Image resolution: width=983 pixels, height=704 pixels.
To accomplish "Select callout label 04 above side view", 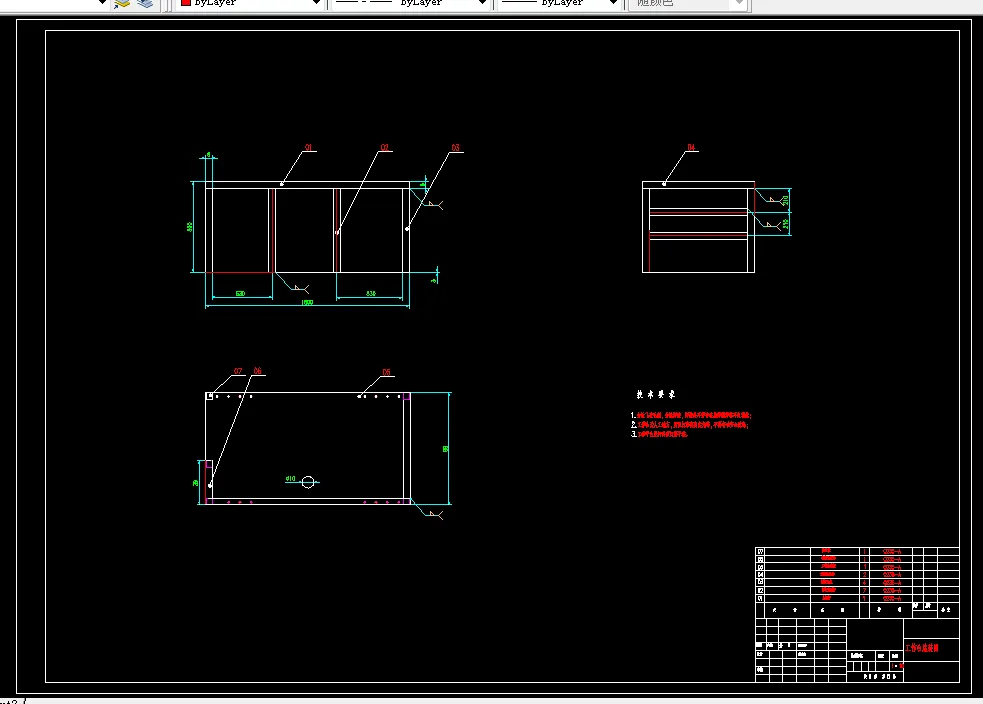I will (x=691, y=147).
